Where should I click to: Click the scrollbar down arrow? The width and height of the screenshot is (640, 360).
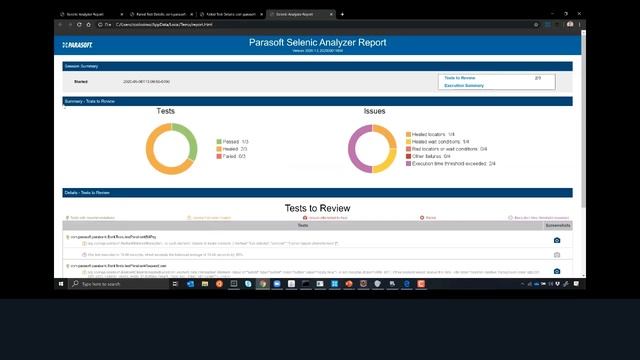point(583,276)
